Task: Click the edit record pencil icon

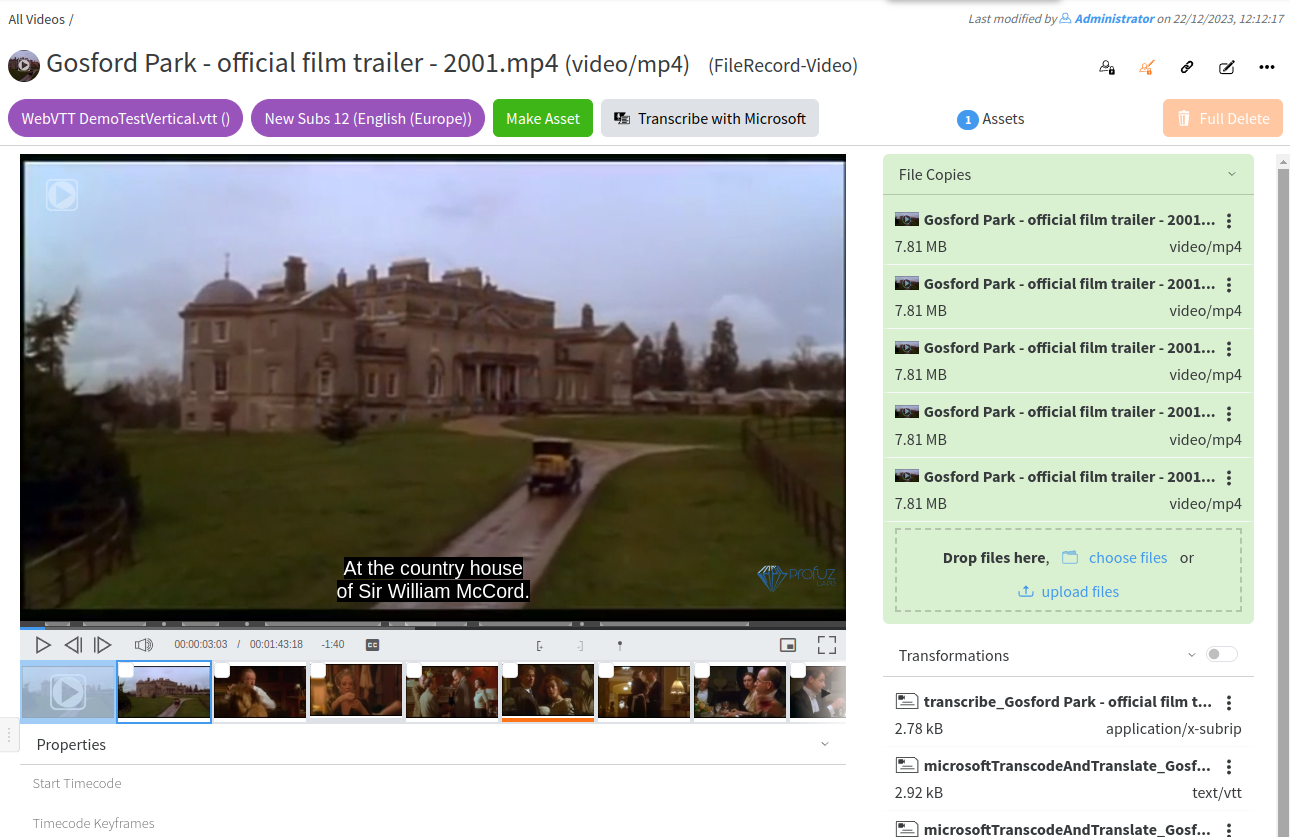Action: 1227,67
